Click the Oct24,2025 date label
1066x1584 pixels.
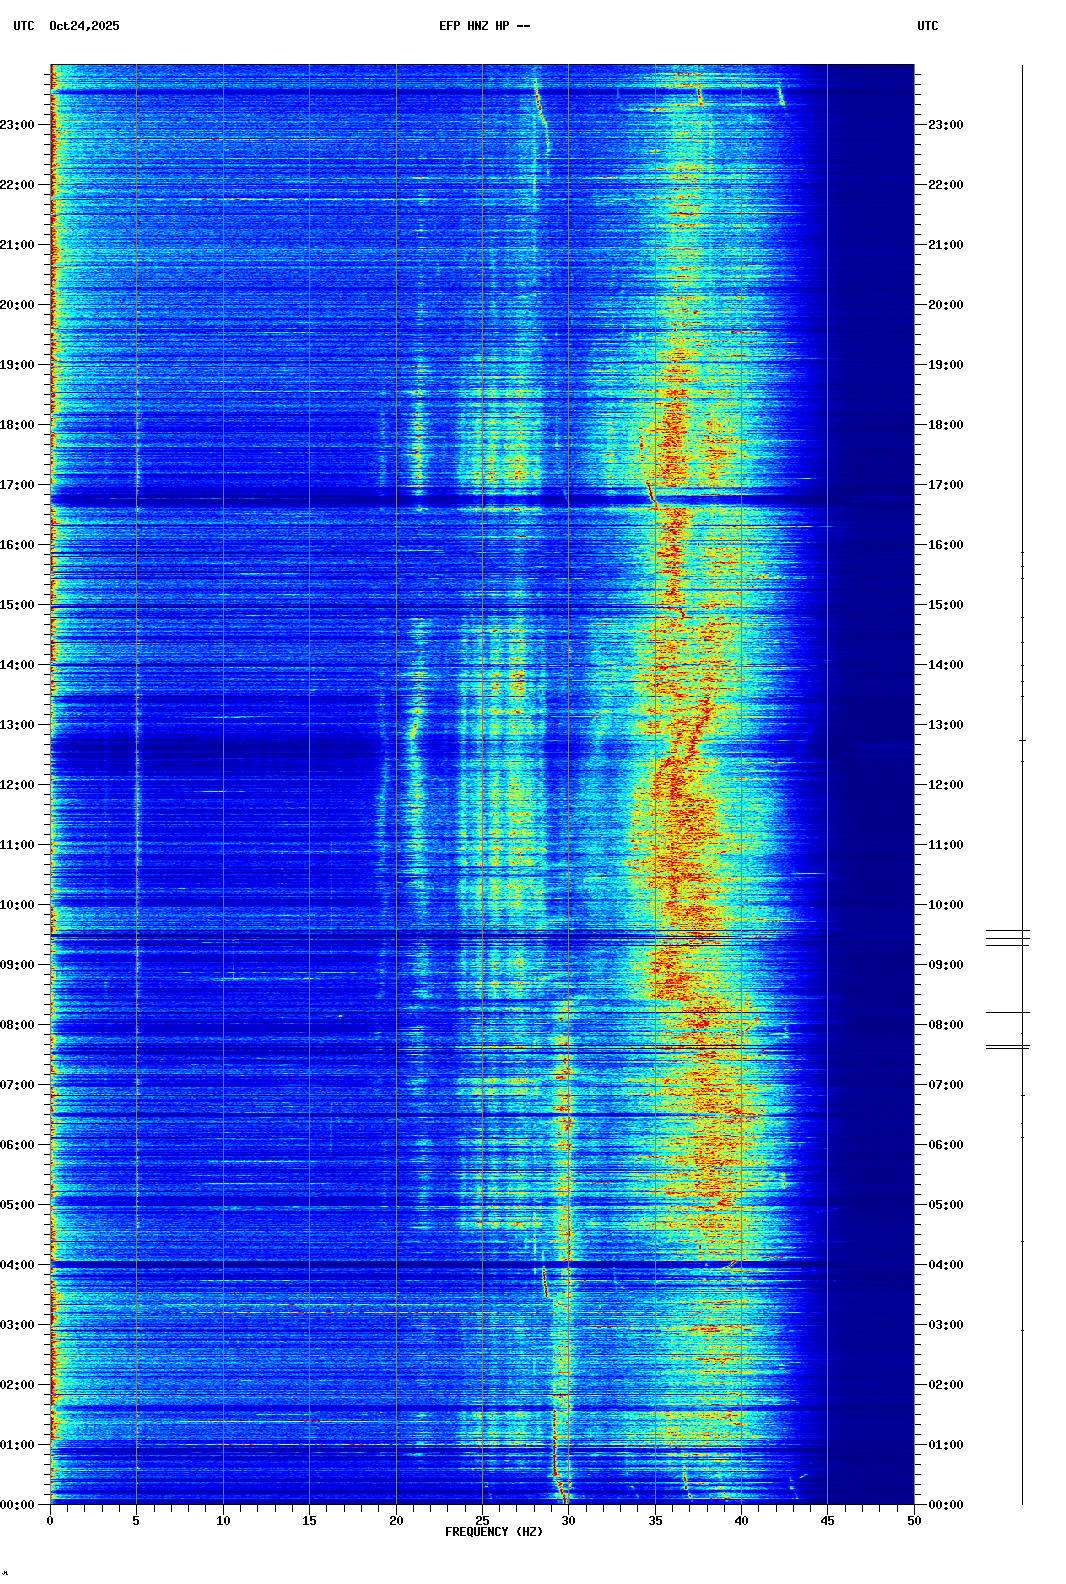pos(84,26)
